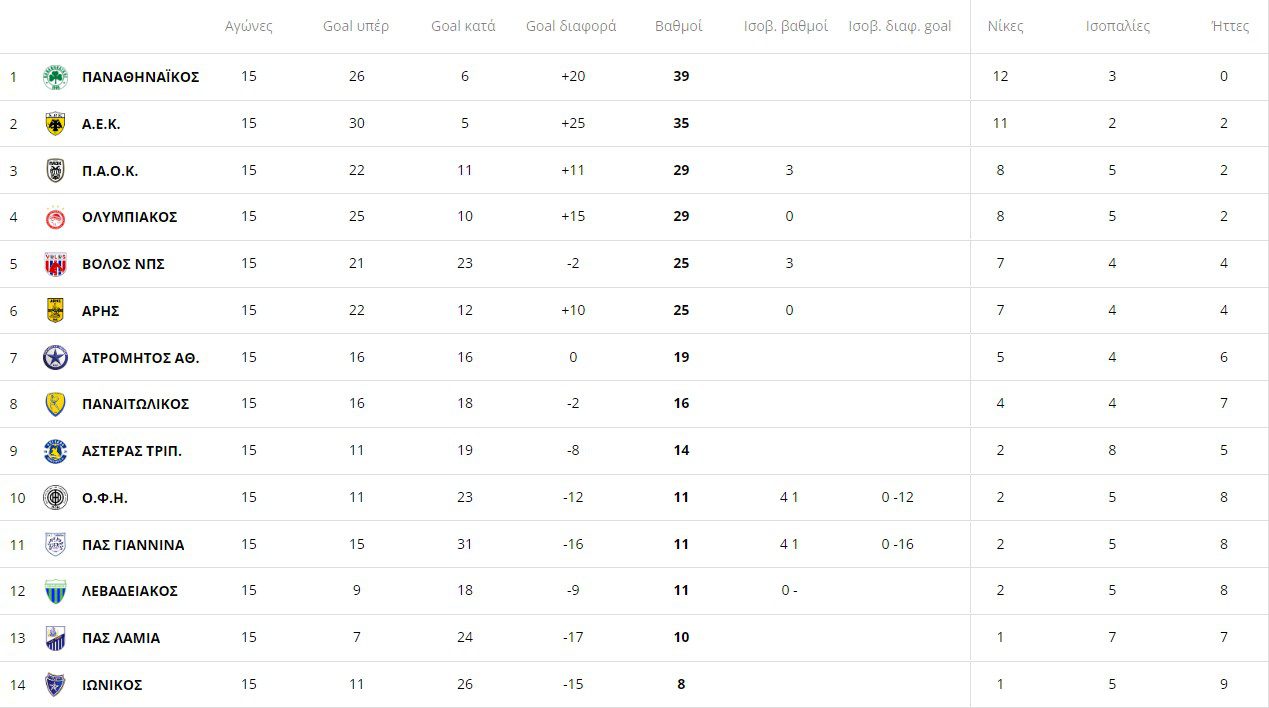1269x708 pixels.
Task: Click the Panathinaikos green clover crest
Action: [55, 77]
